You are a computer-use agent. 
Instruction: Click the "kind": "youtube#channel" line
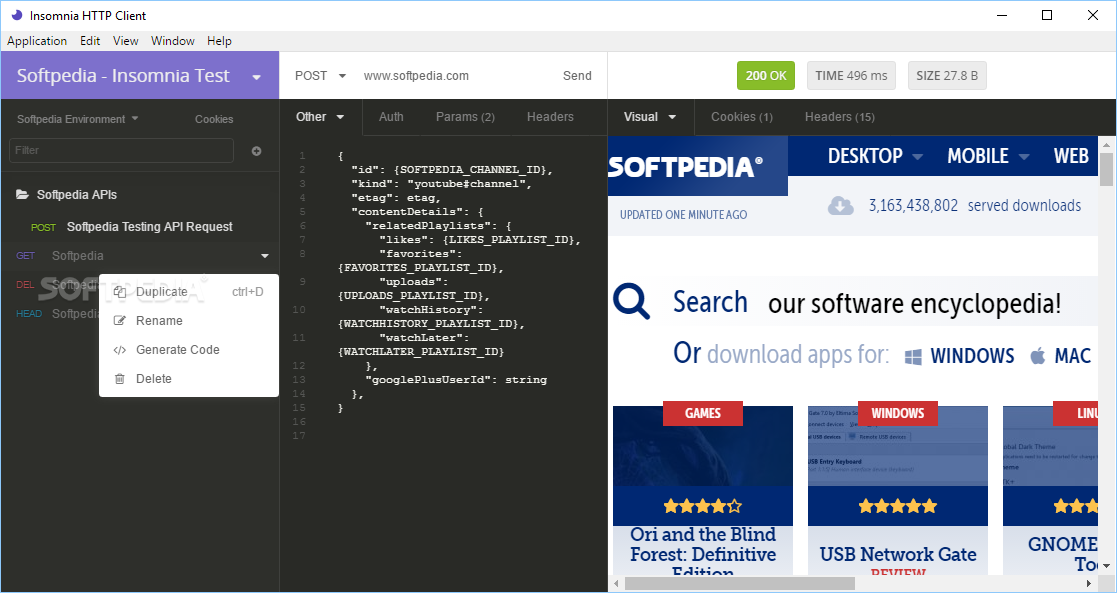point(442,184)
